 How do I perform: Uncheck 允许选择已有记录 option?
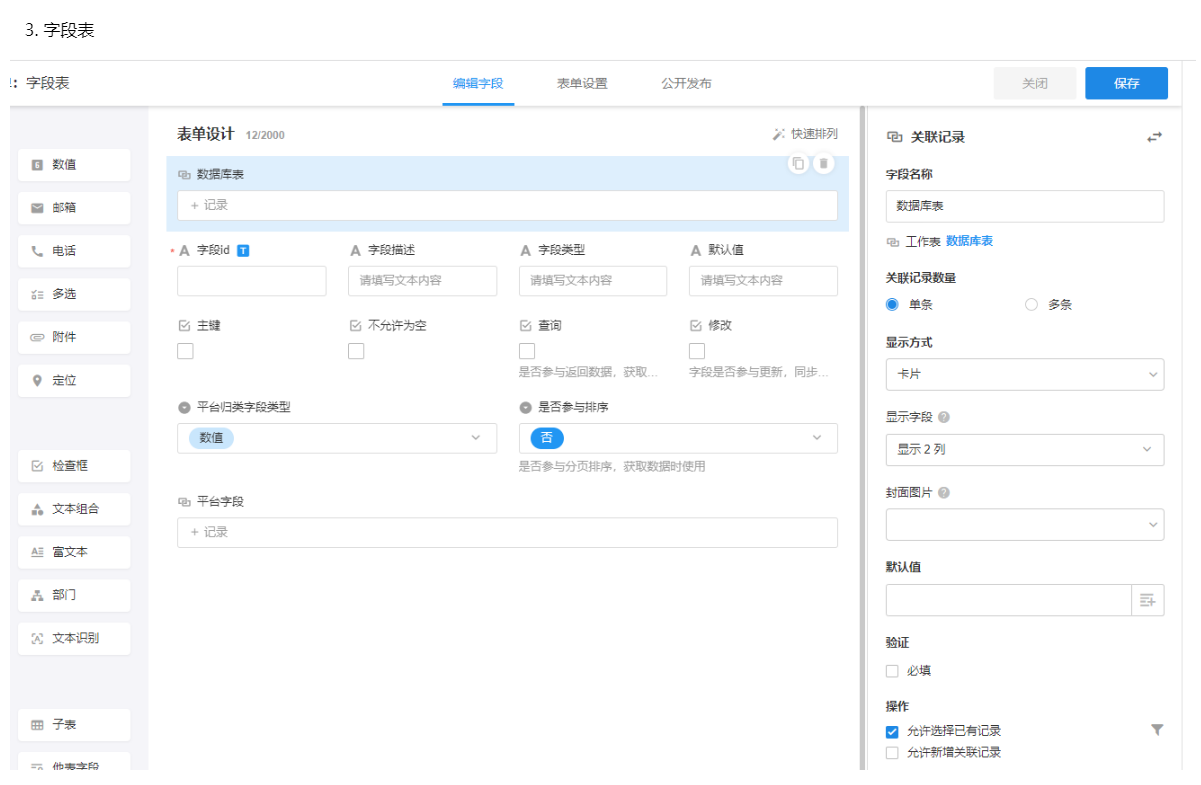pos(893,731)
